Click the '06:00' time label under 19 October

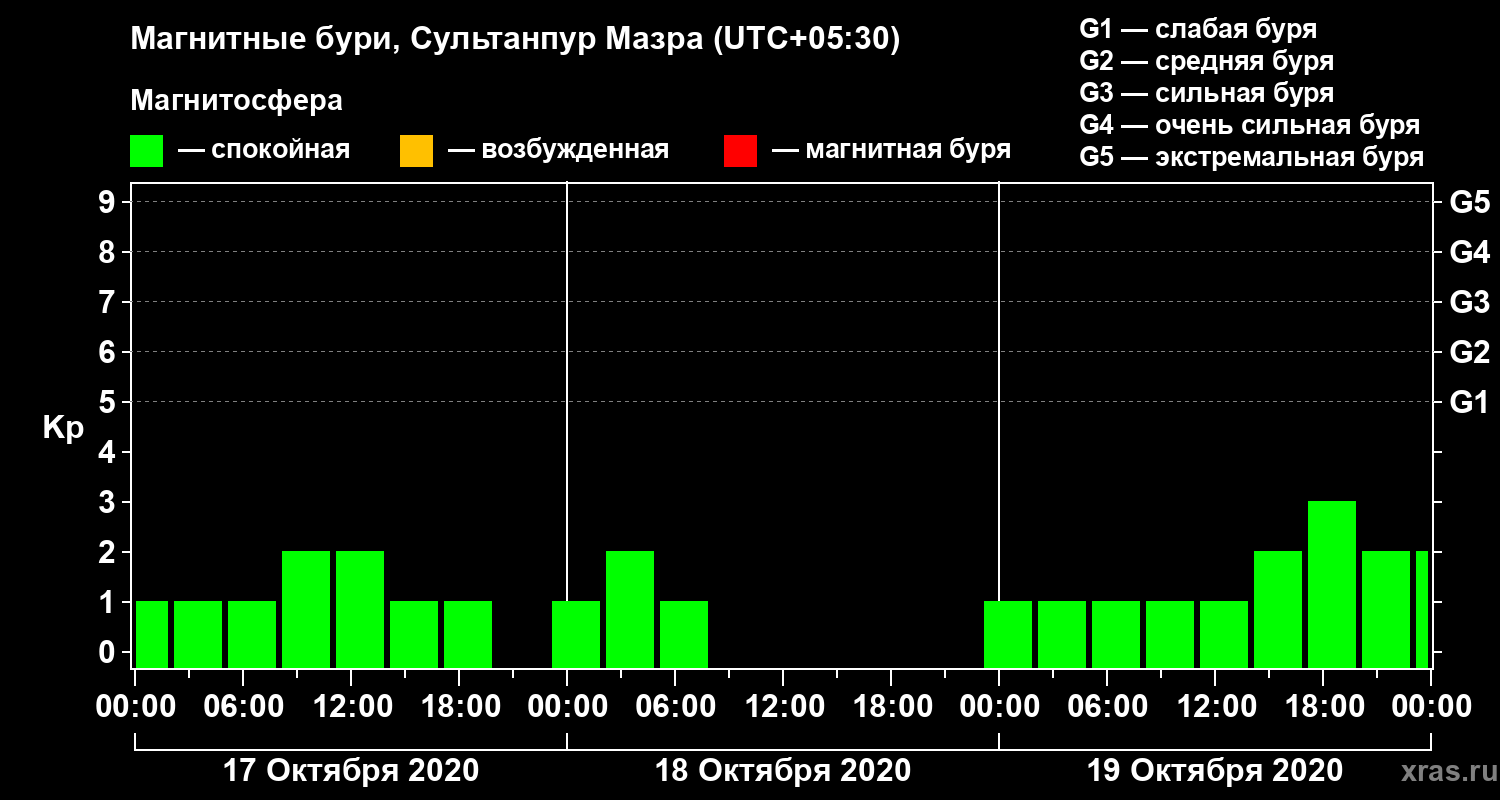1107,706
